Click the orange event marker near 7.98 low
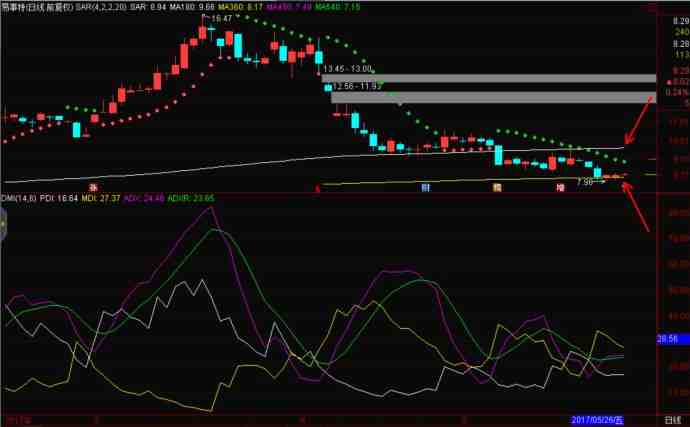 tap(497, 188)
